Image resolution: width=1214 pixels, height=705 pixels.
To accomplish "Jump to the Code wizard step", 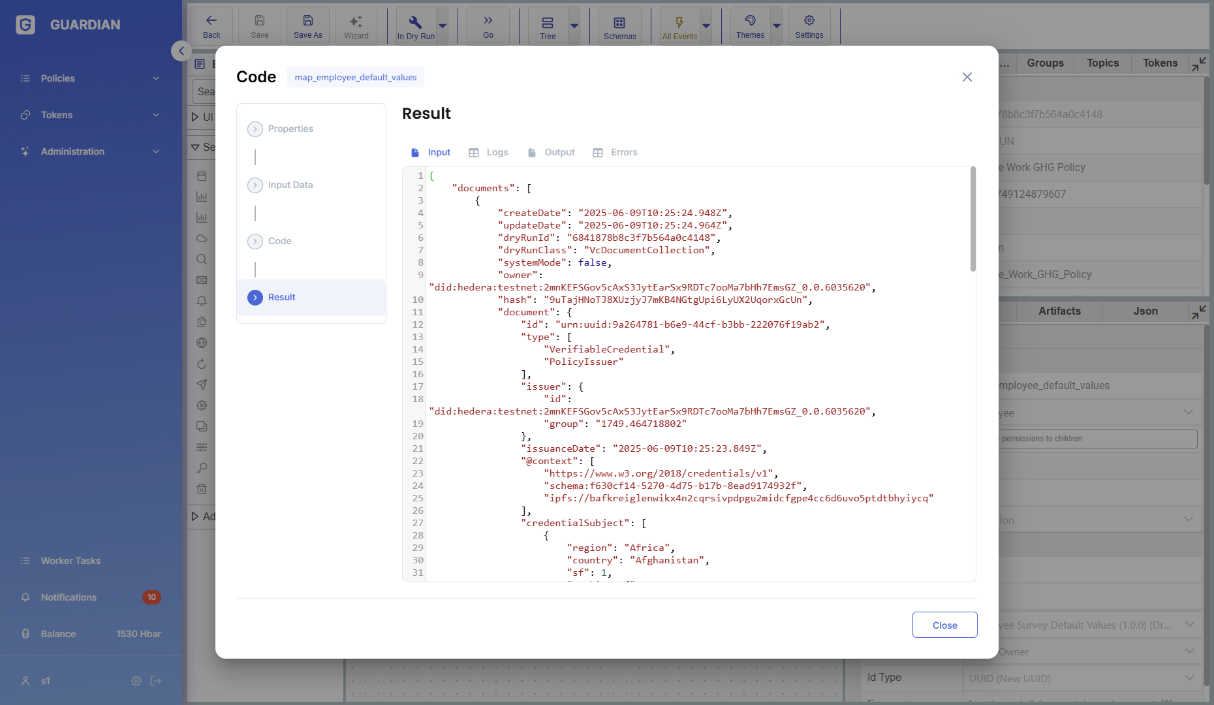I will pos(279,241).
